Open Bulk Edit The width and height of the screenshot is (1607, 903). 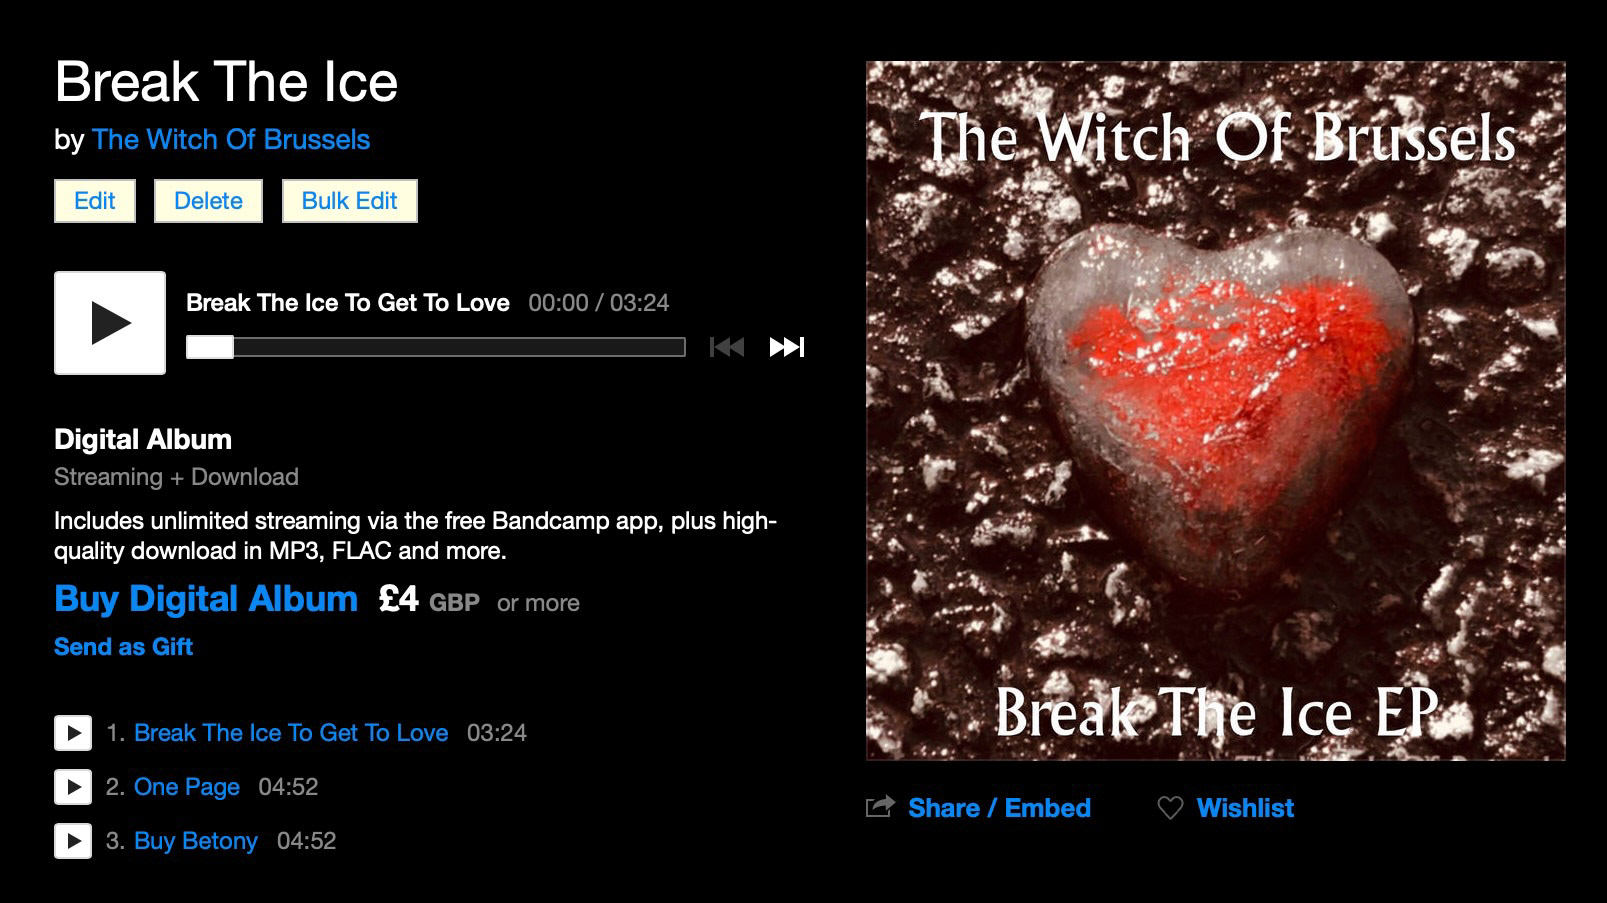350,201
